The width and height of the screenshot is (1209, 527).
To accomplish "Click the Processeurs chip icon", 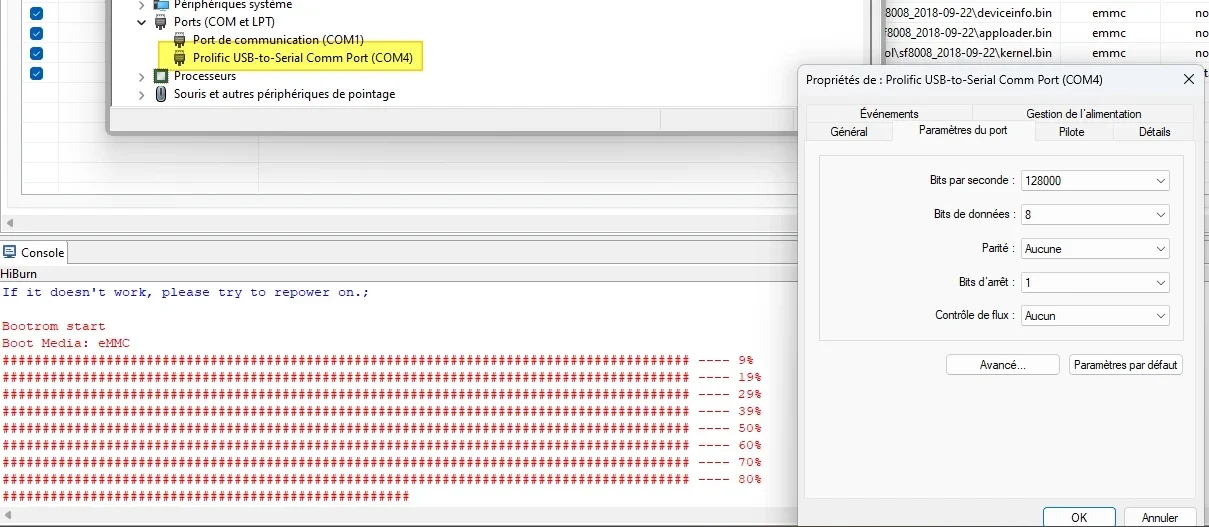I will [x=160, y=76].
